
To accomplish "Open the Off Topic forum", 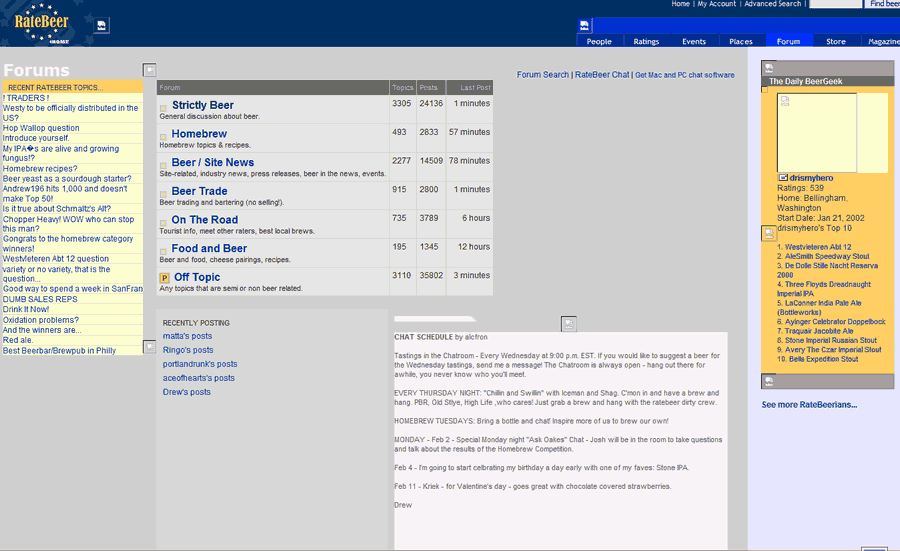I will point(197,277).
